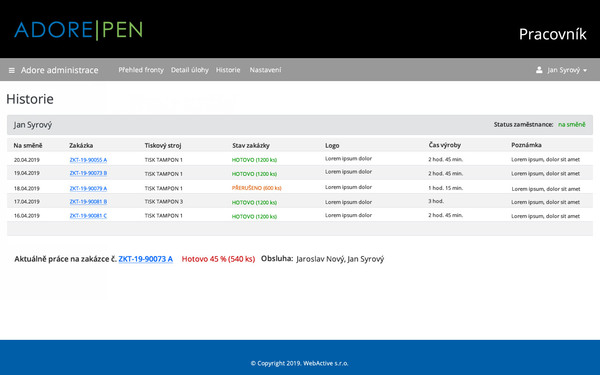The image size is (600, 375).
Task: Click the Čas výroby column header
Action: (x=445, y=145)
